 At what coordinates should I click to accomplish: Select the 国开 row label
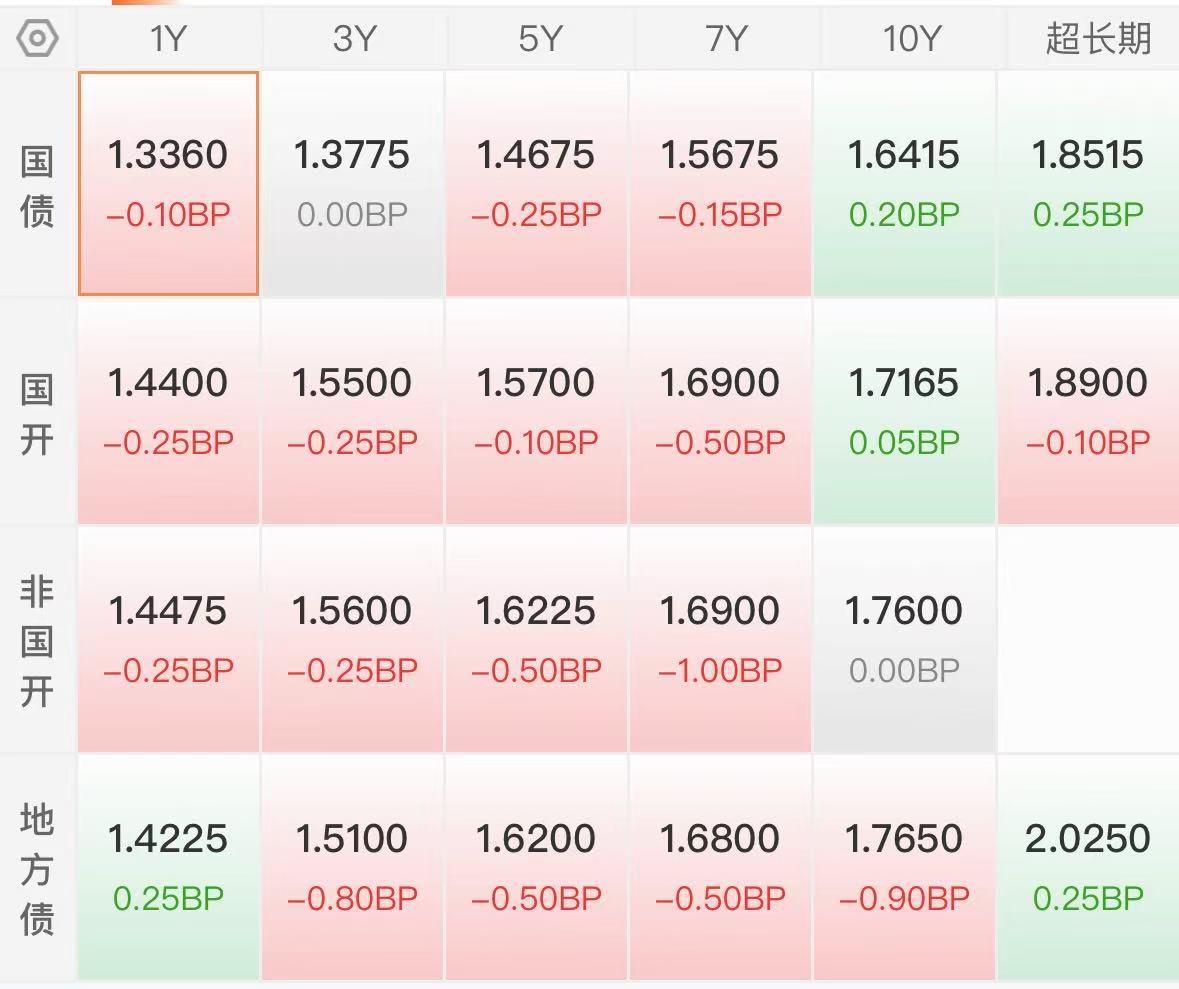click(x=37, y=414)
